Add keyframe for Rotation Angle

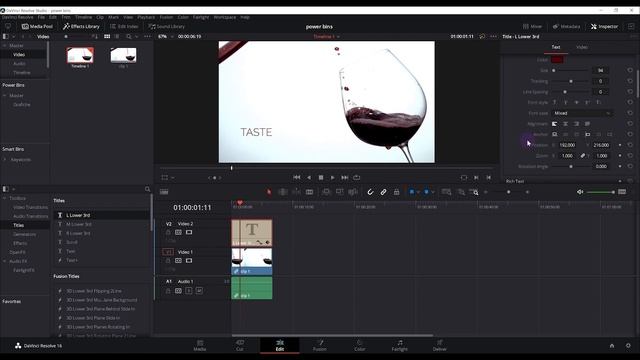[x=620, y=166]
